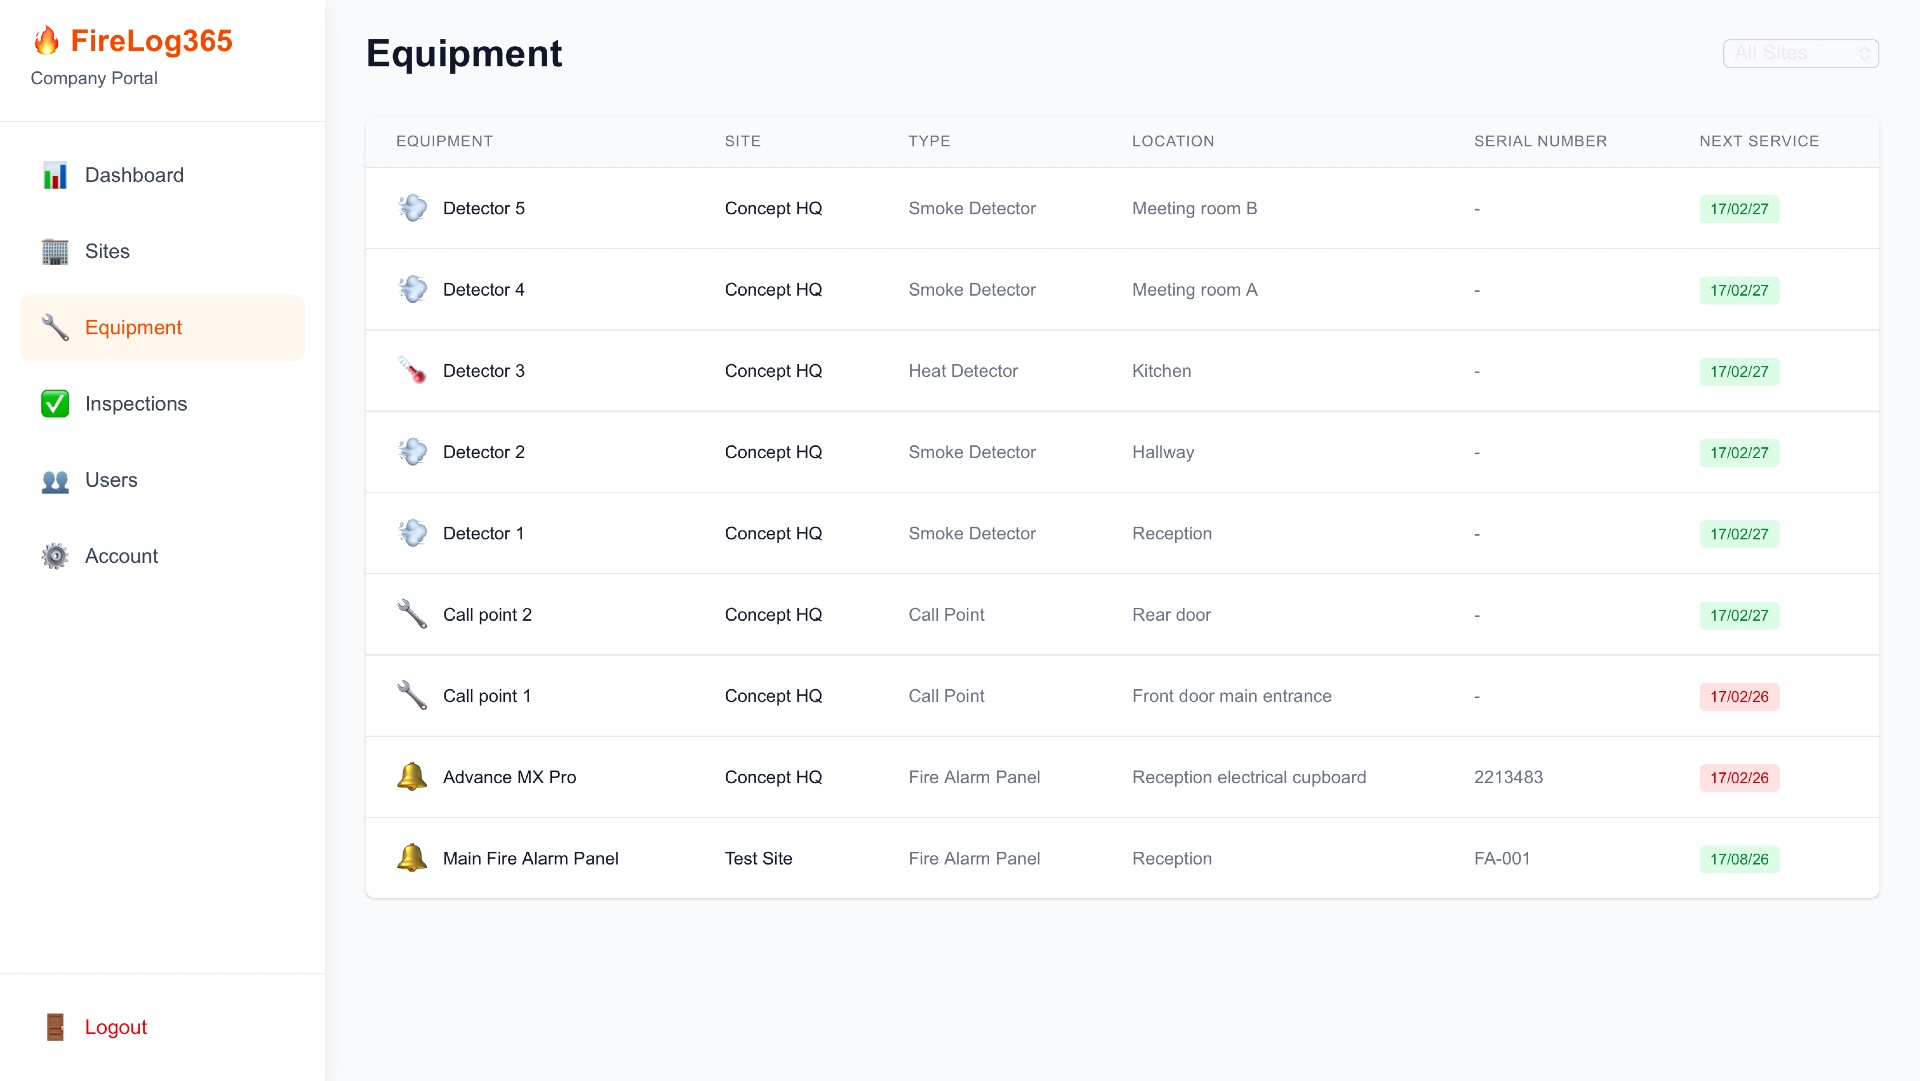
Task: Click the Next Service column header
Action: tap(1758, 141)
